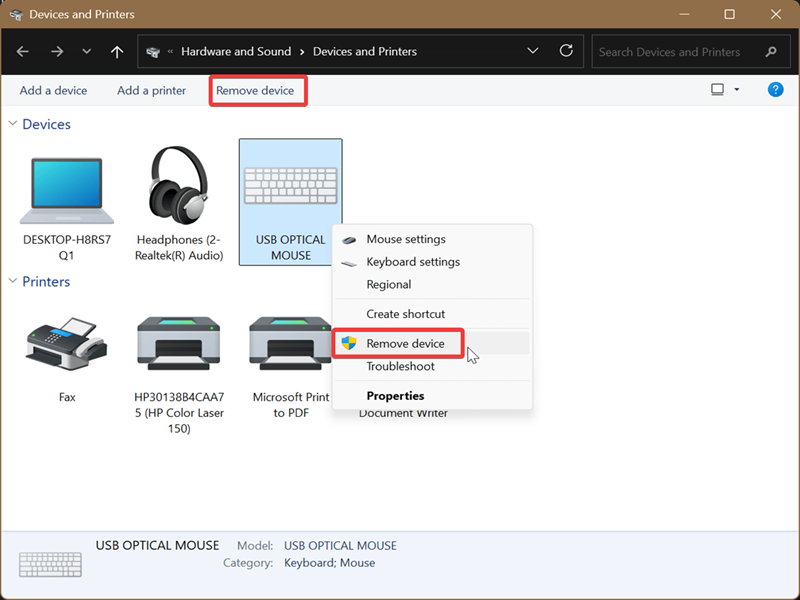Click Add a device in toolbar
800x600 pixels.
point(53,91)
